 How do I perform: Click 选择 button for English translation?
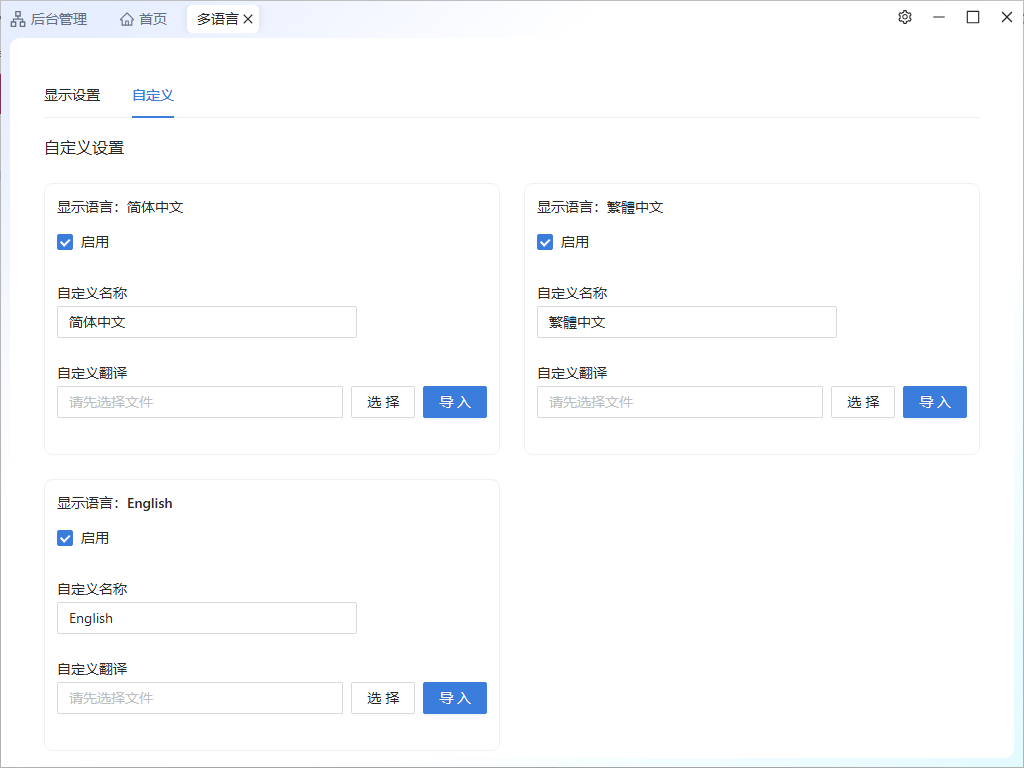point(383,698)
